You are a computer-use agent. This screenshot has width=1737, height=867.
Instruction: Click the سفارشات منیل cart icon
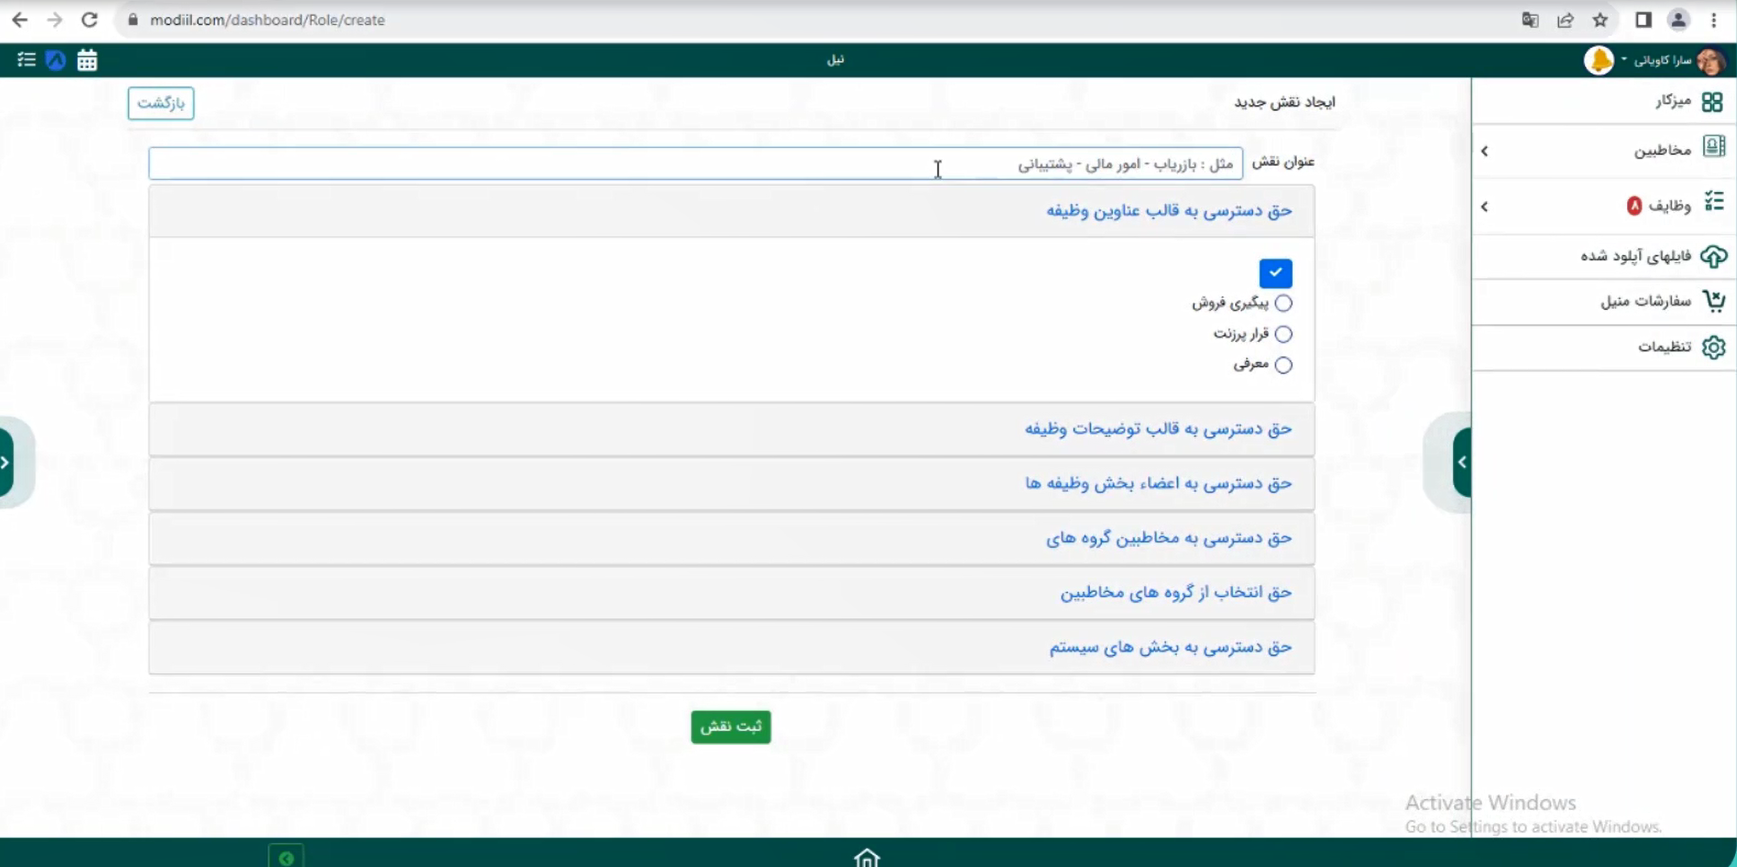click(1713, 301)
